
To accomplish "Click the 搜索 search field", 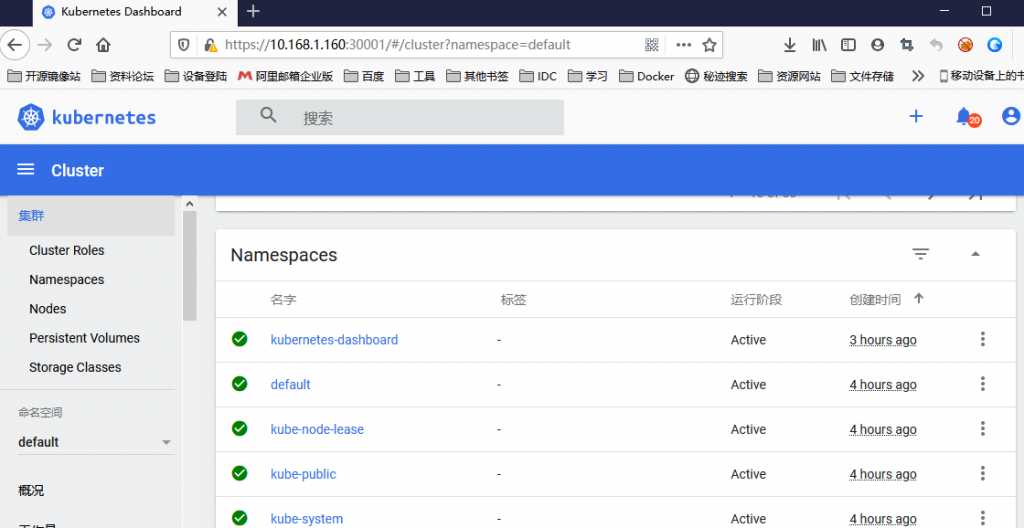I will coord(400,118).
